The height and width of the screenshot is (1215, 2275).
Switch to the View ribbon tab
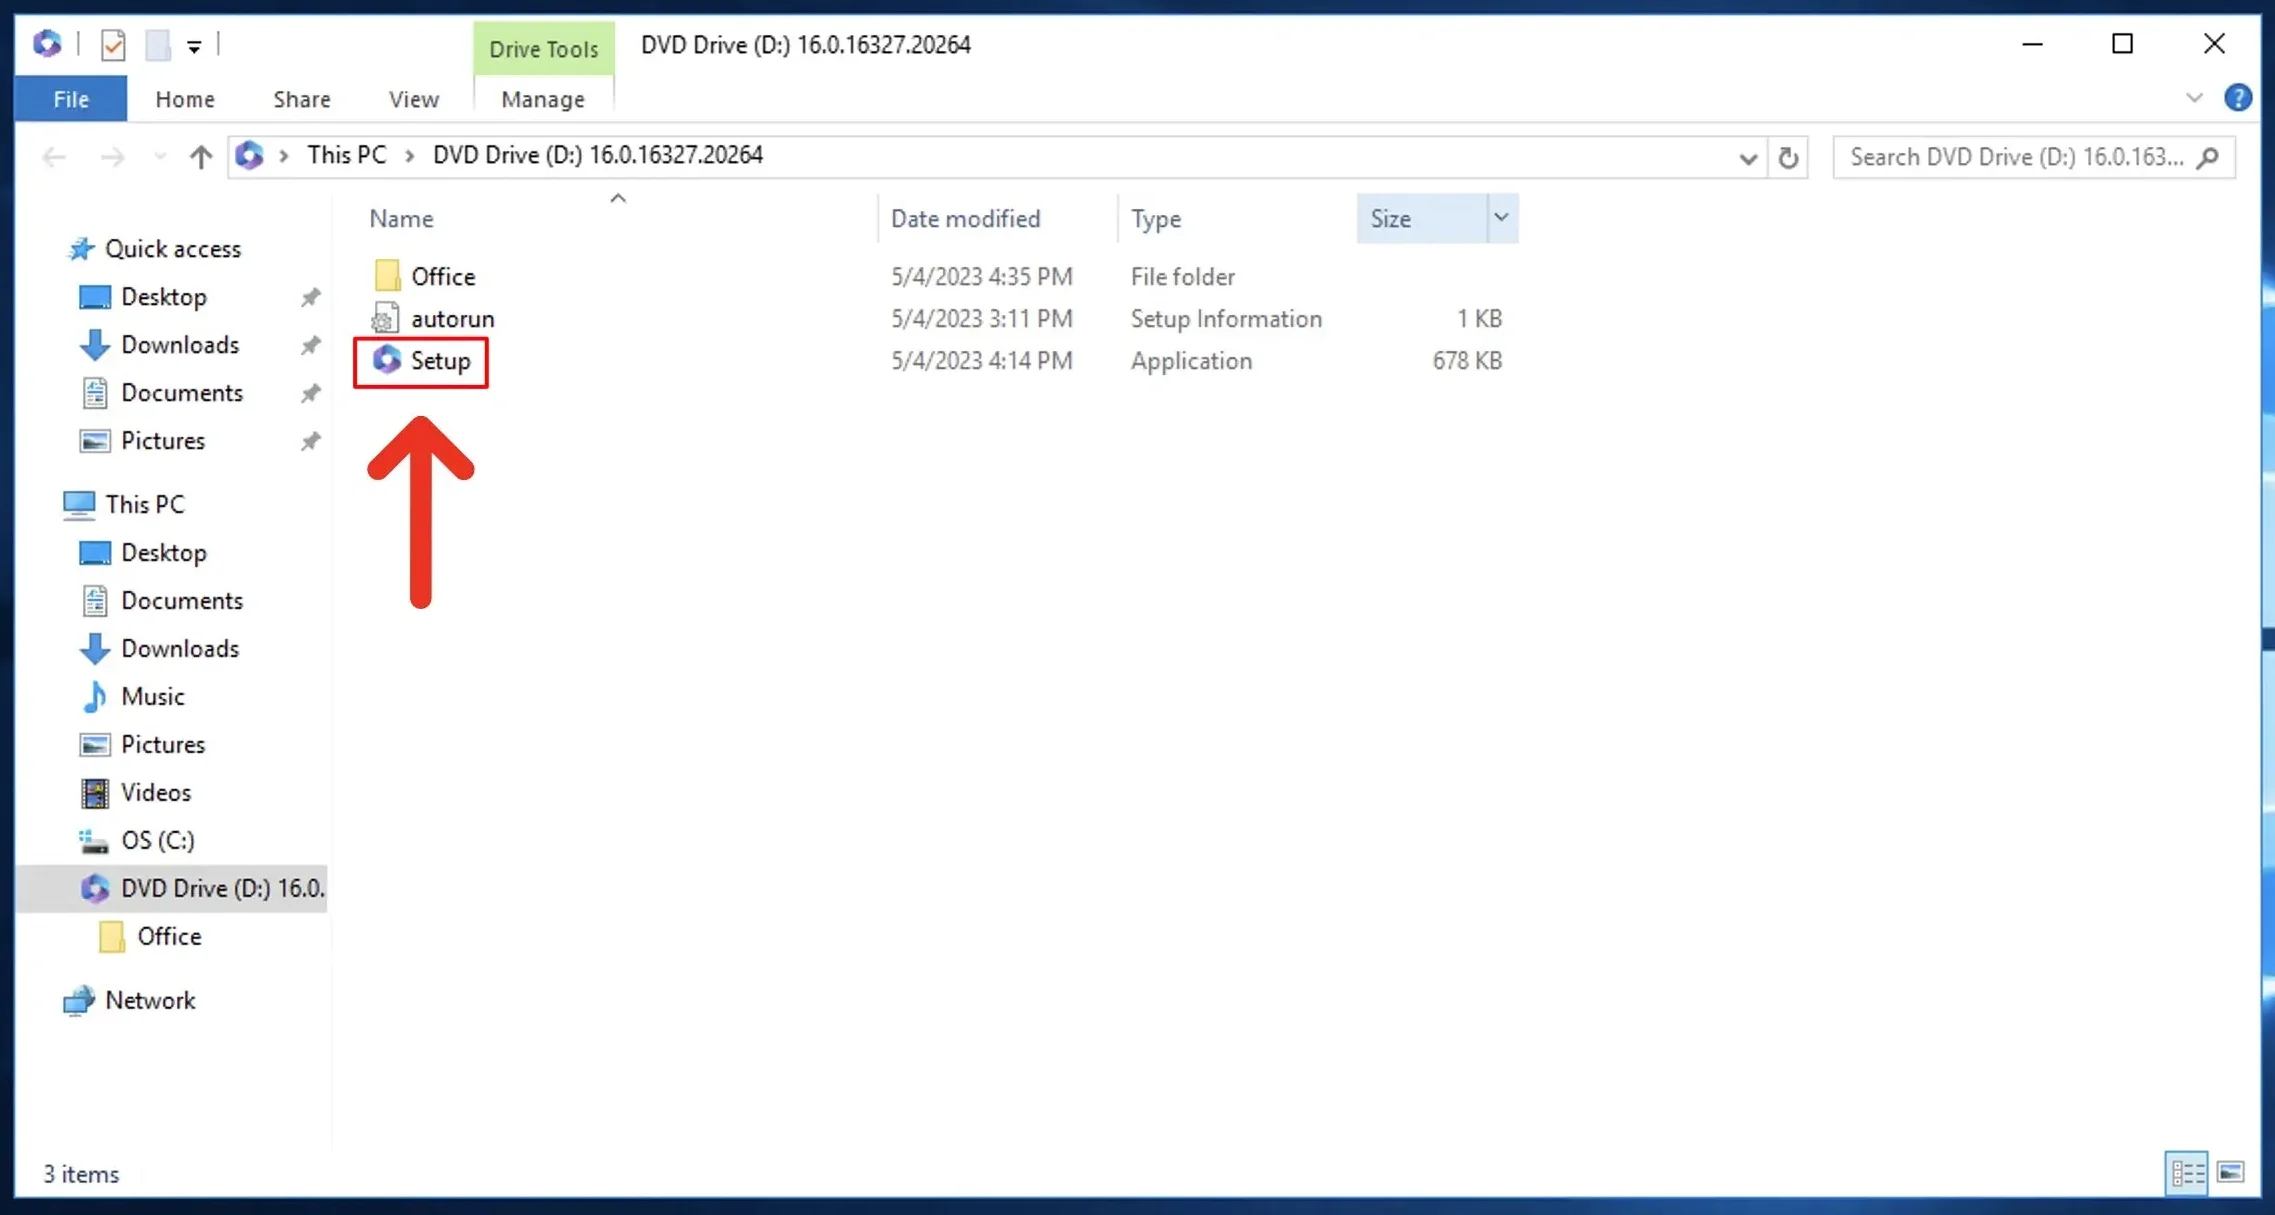413,99
